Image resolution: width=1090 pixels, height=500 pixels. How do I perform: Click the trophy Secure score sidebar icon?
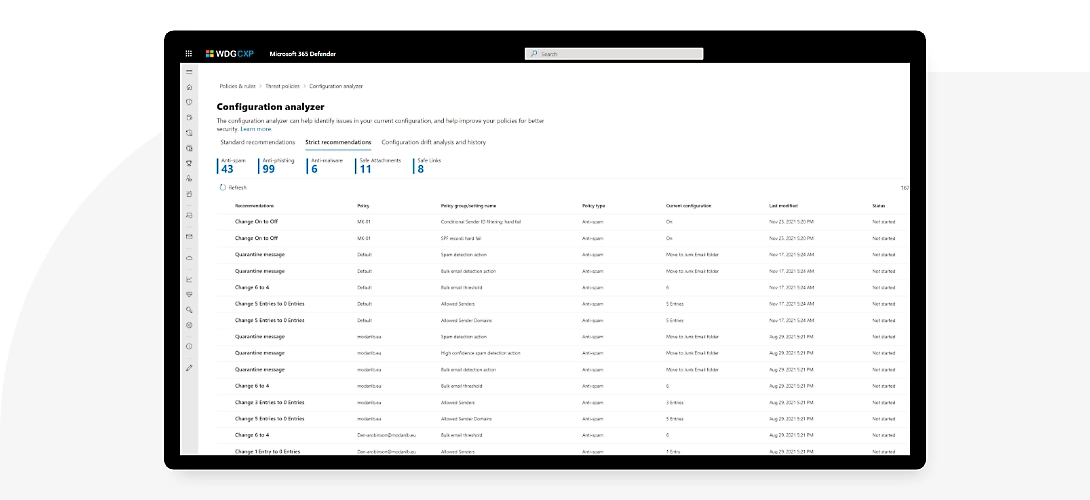point(189,163)
